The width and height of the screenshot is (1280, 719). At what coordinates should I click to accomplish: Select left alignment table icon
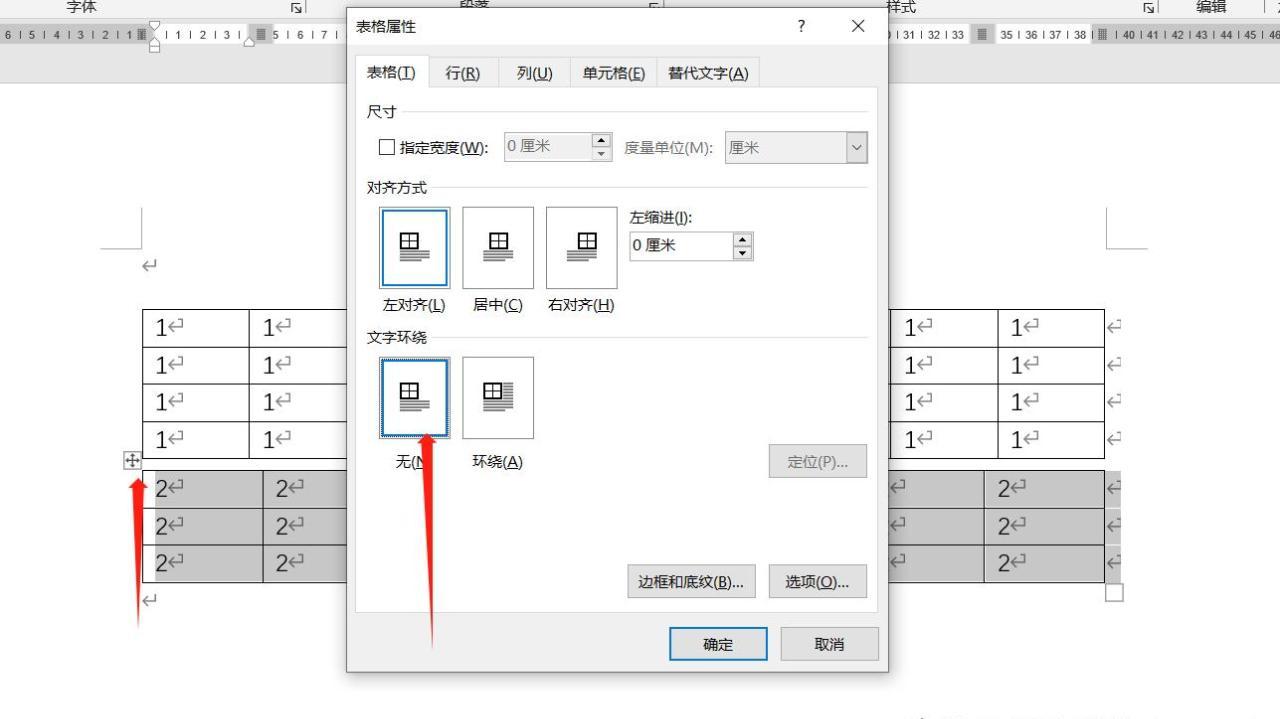(x=415, y=247)
